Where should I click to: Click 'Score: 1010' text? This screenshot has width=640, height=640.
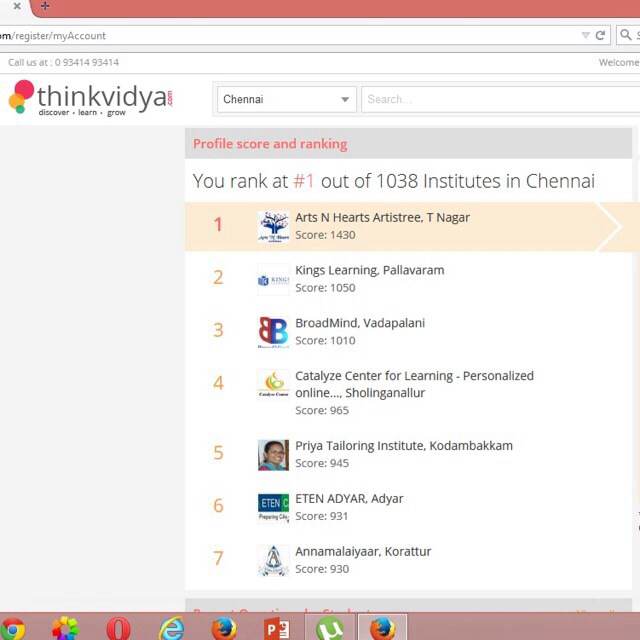click(325, 340)
